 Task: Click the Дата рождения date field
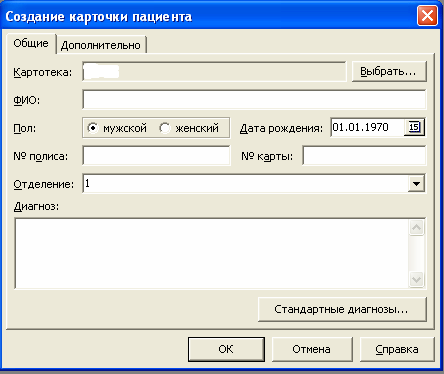(x=367, y=127)
